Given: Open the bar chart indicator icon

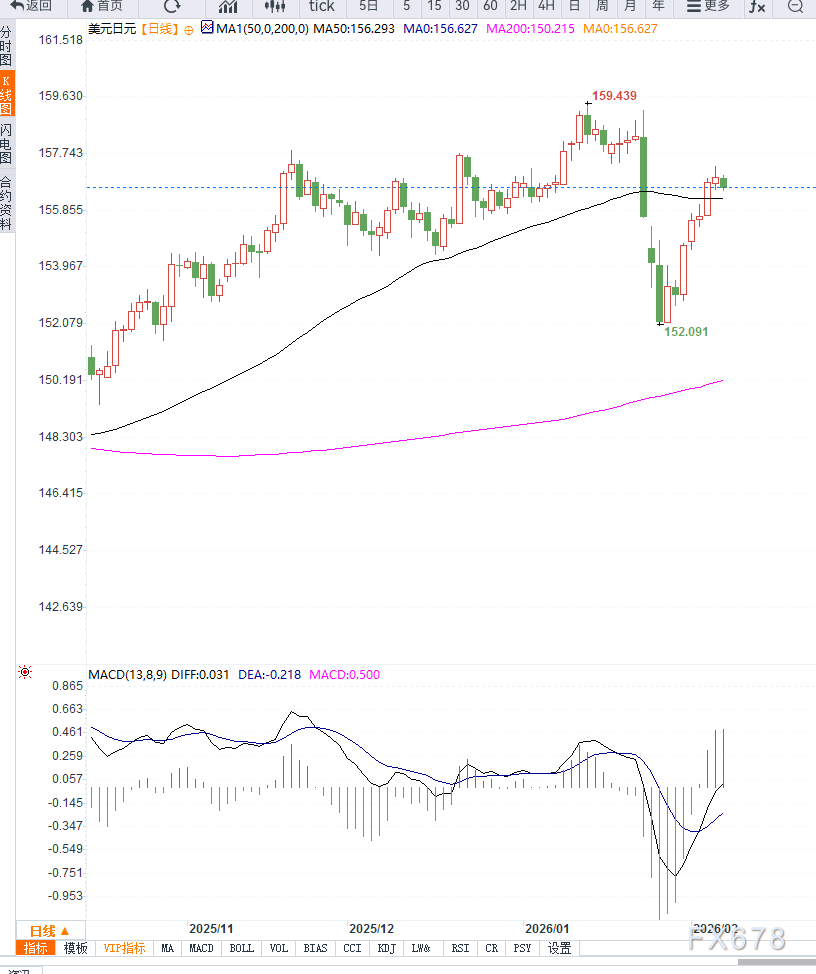Looking at the screenshot, I should pyautogui.click(x=228, y=6).
